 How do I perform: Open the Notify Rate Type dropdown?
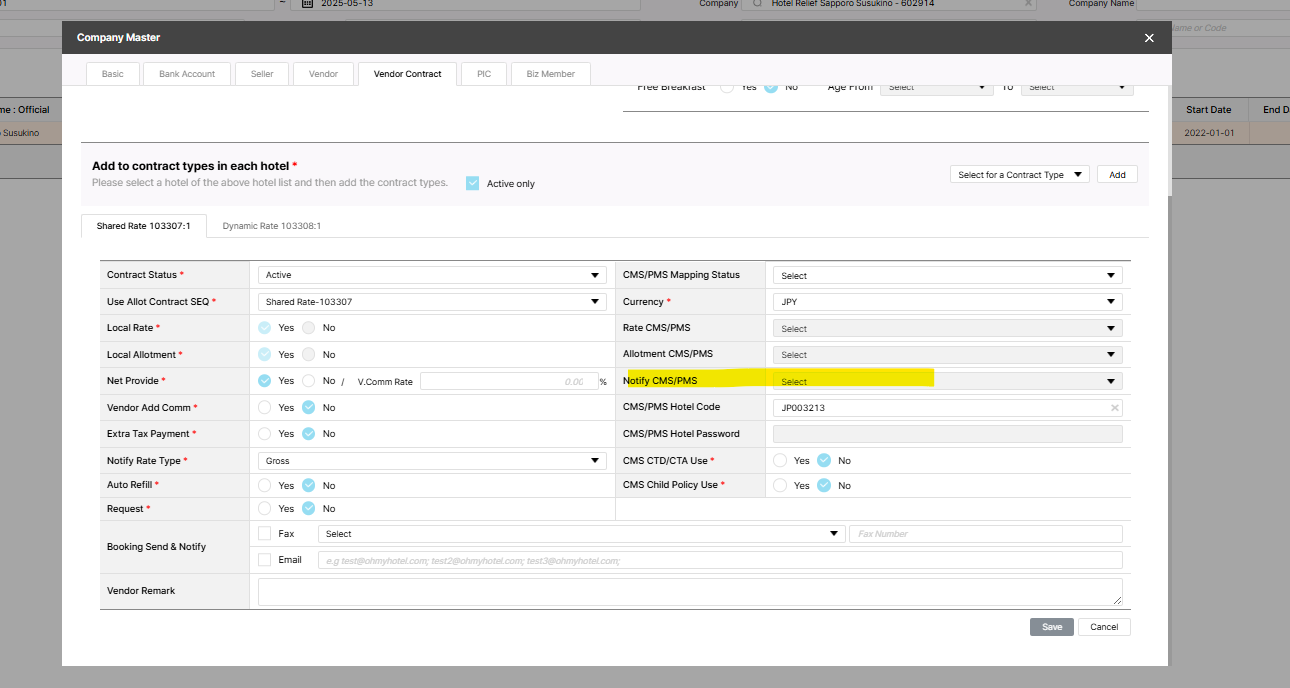431,461
